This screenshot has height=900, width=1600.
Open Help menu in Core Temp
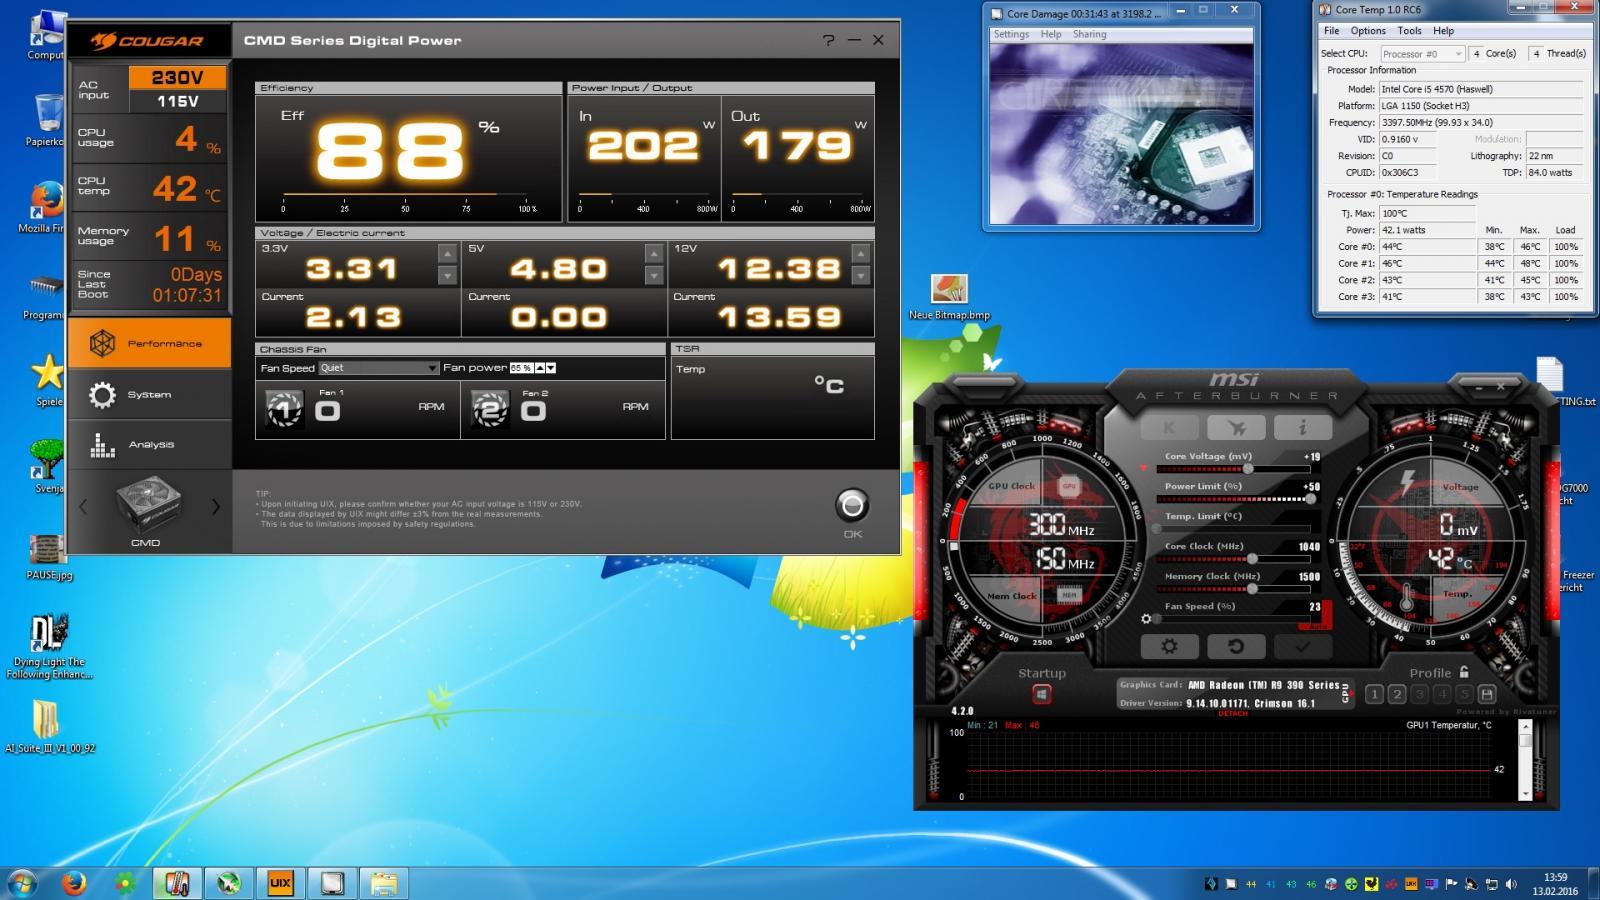coord(1443,31)
